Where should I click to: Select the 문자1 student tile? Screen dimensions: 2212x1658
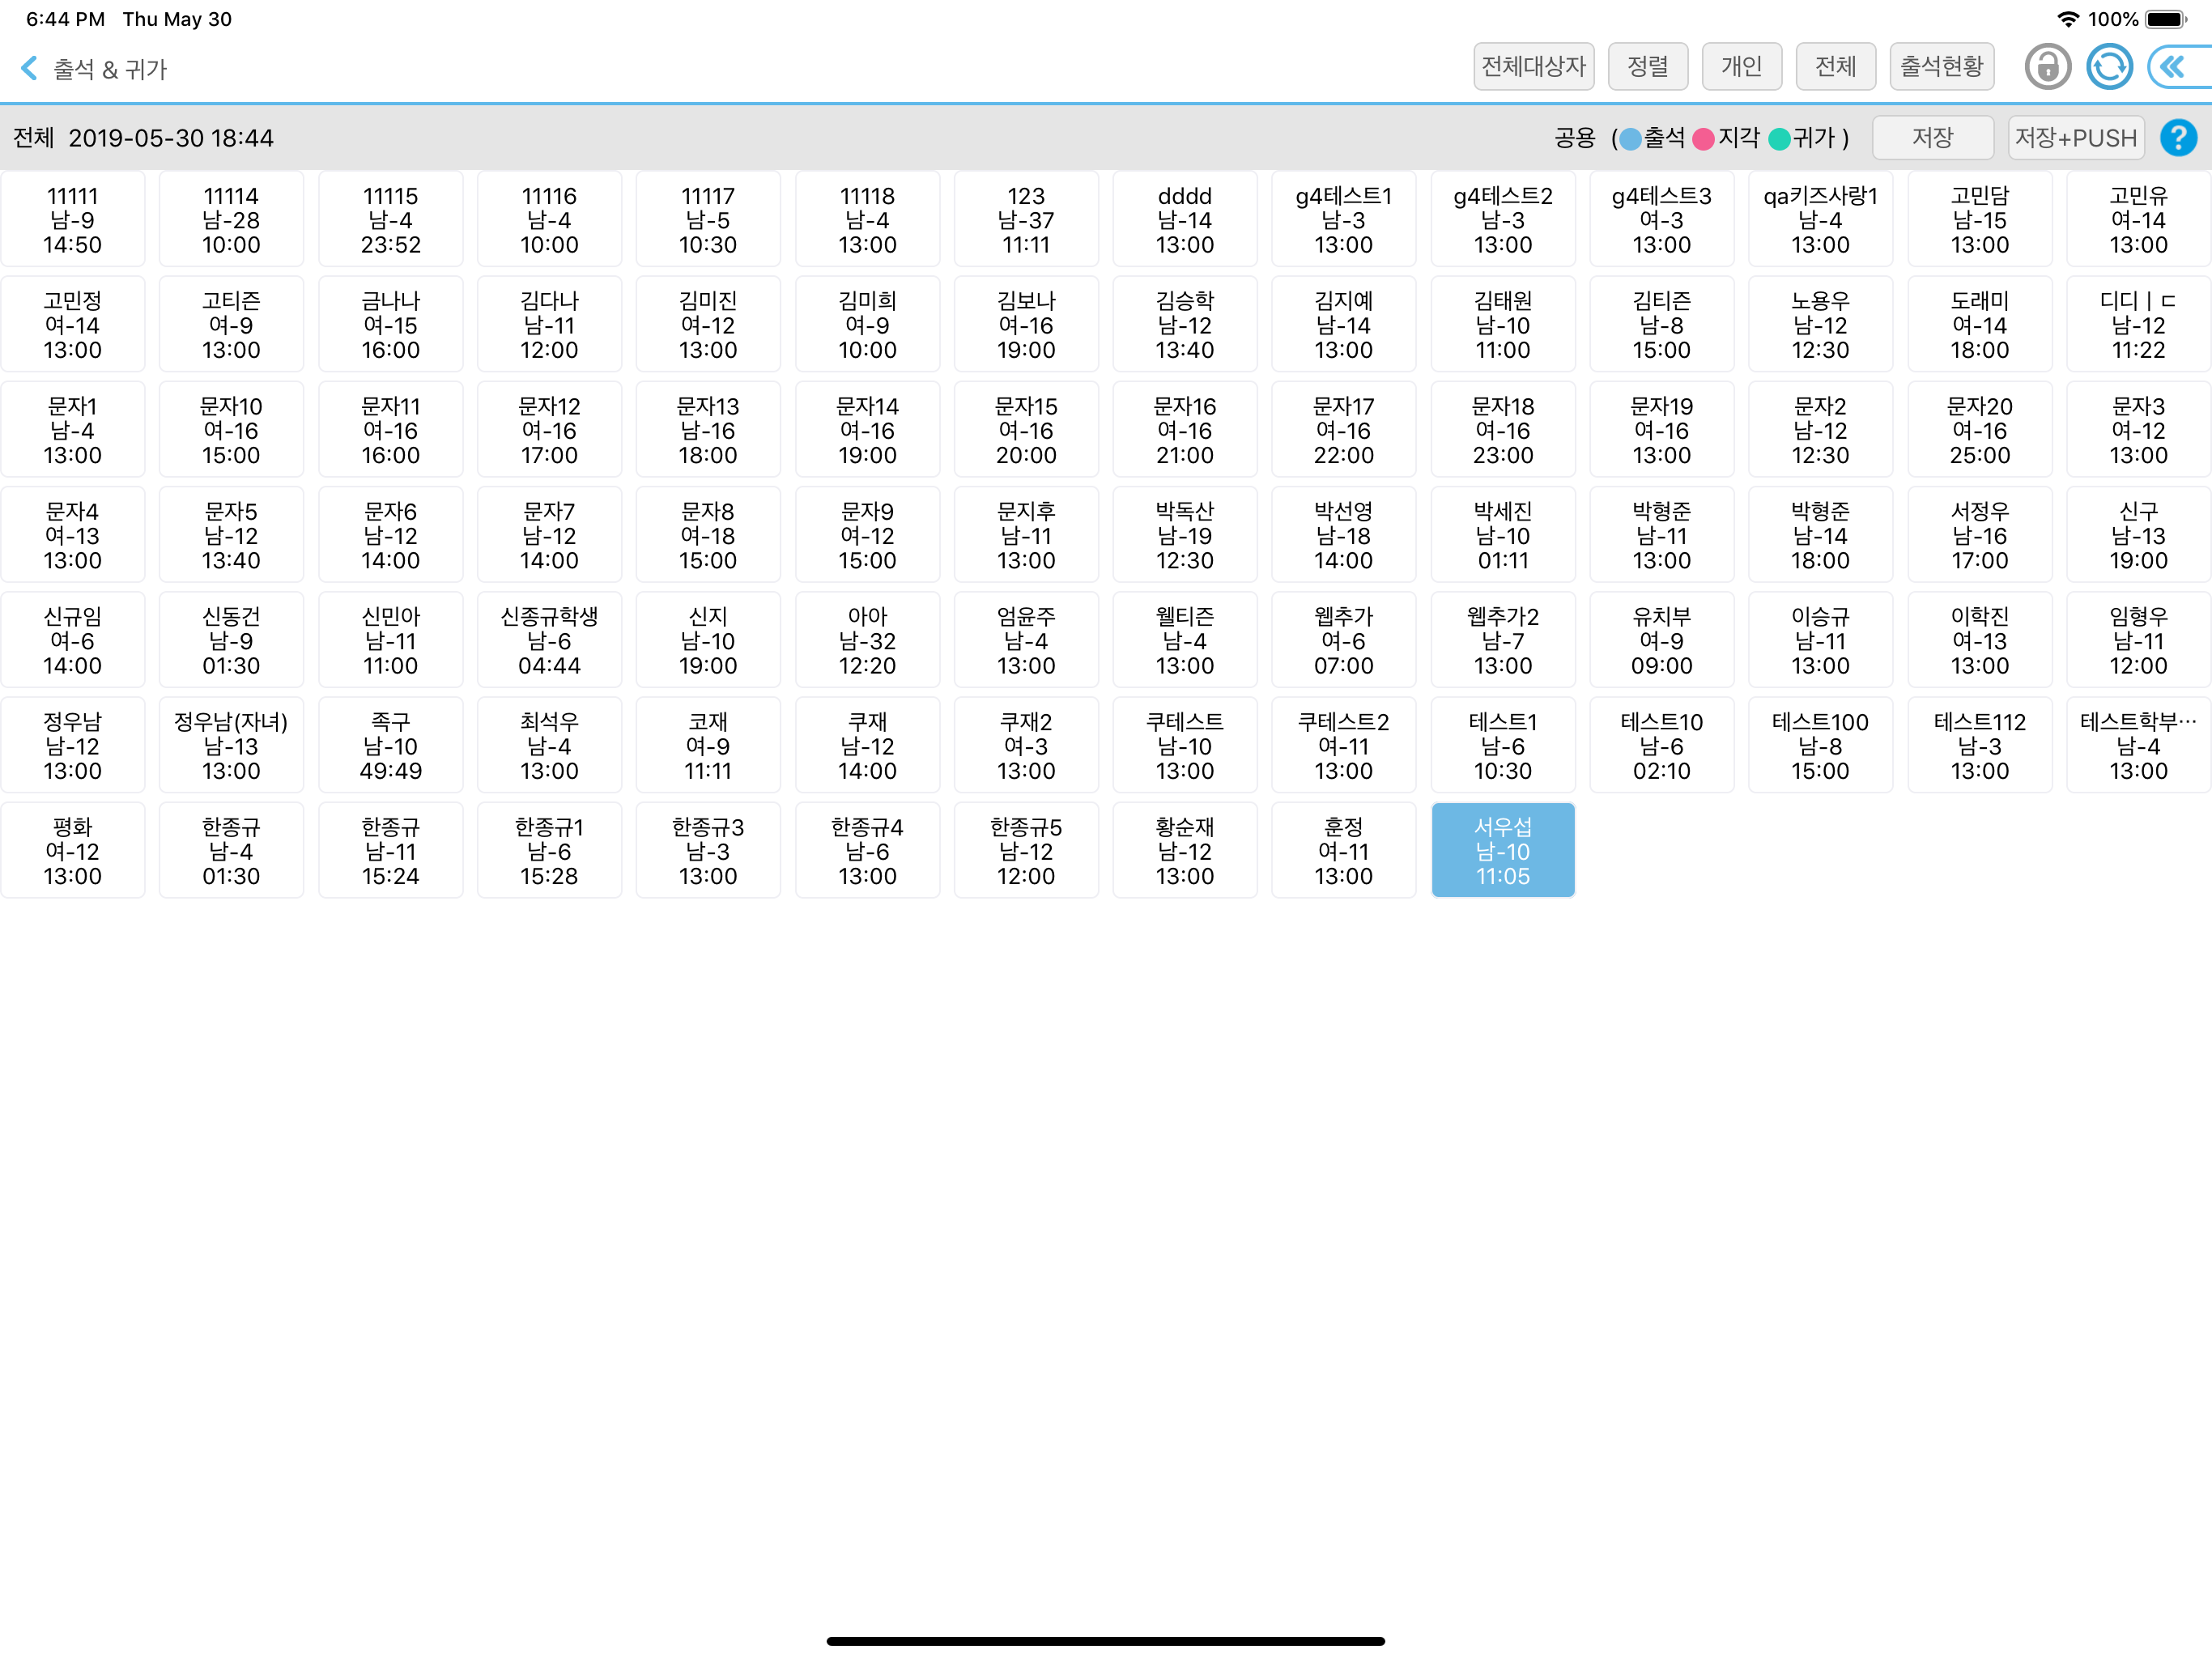pos(72,430)
